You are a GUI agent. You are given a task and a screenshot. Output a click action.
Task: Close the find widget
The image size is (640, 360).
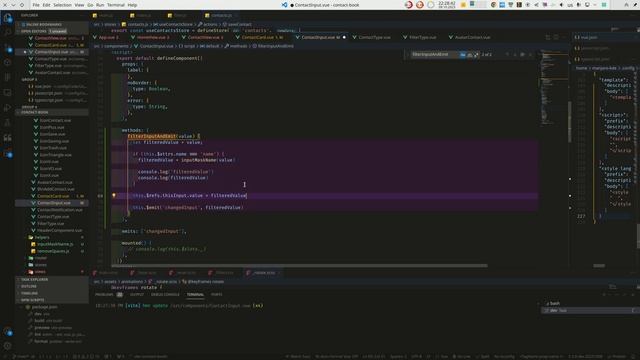pos(530,54)
